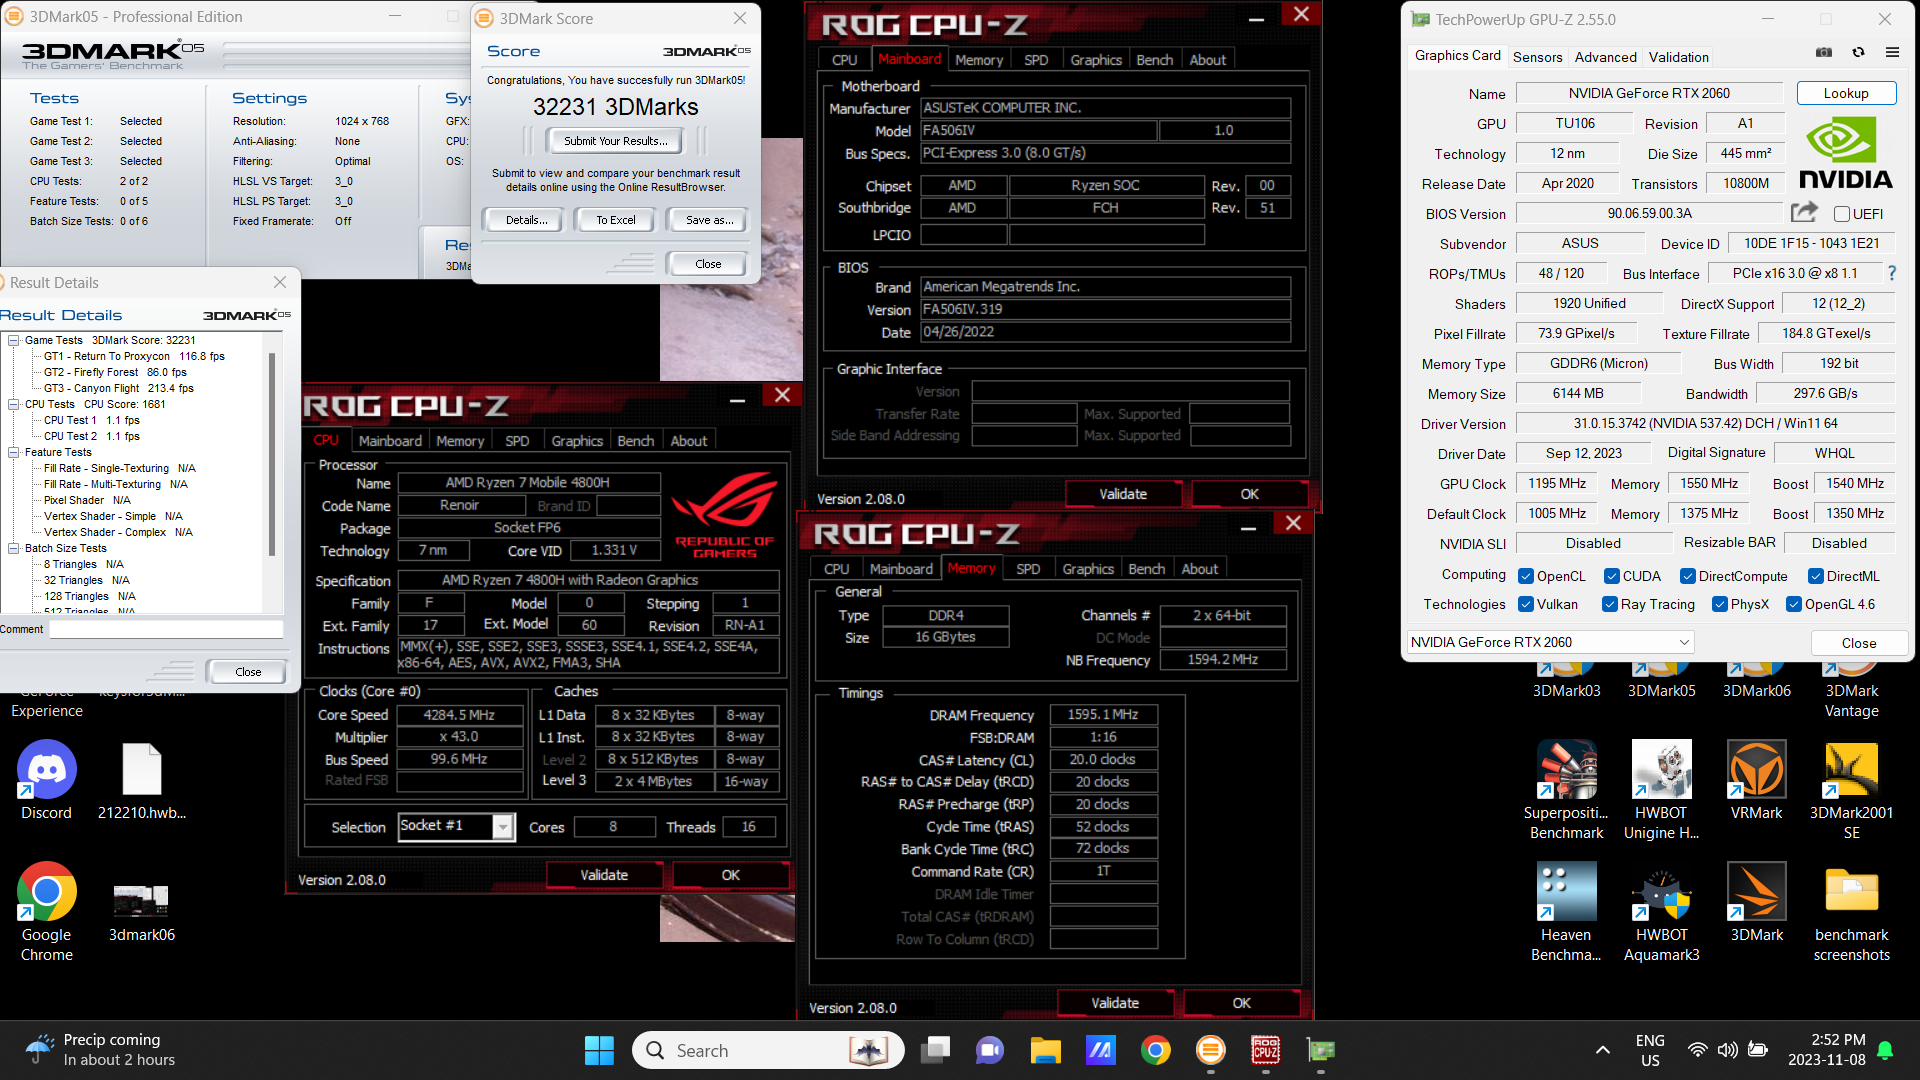Toggle the Vulkan checkbox
Viewport: 1920px width, 1080px height.
click(x=1525, y=604)
